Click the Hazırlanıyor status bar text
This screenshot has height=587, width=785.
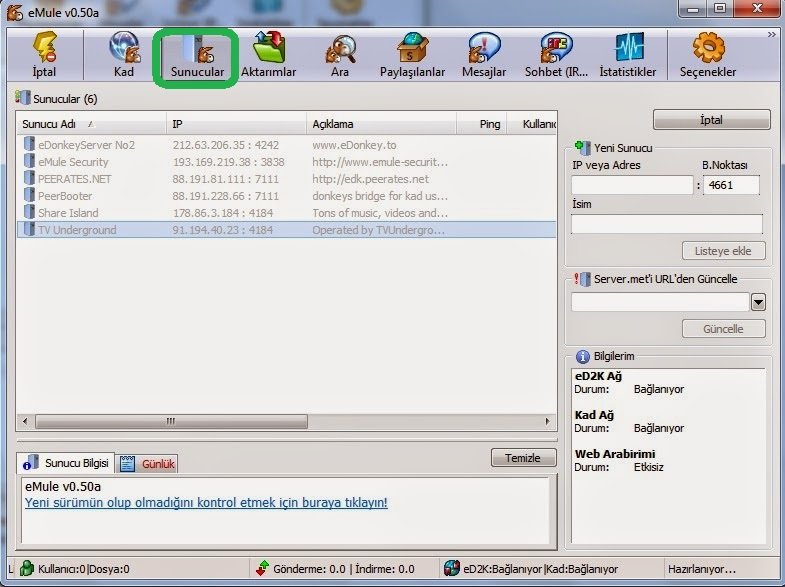point(702,569)
